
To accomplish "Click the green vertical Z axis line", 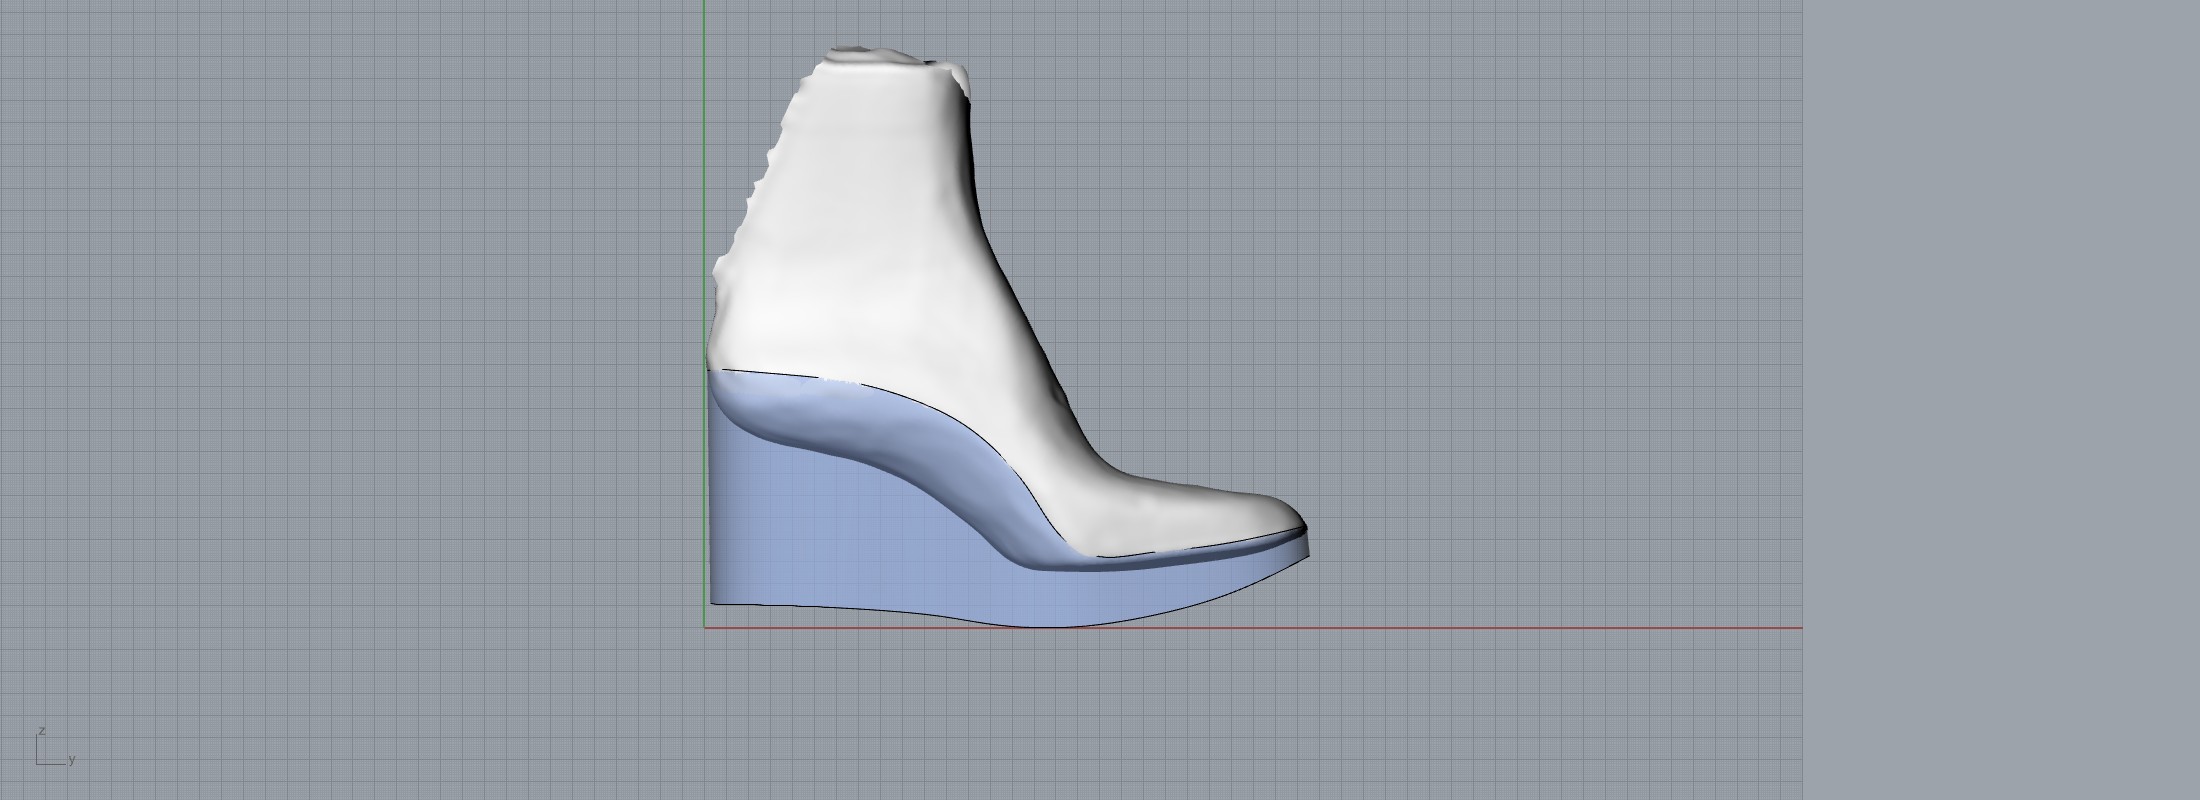I will click(x=705, y=150).
